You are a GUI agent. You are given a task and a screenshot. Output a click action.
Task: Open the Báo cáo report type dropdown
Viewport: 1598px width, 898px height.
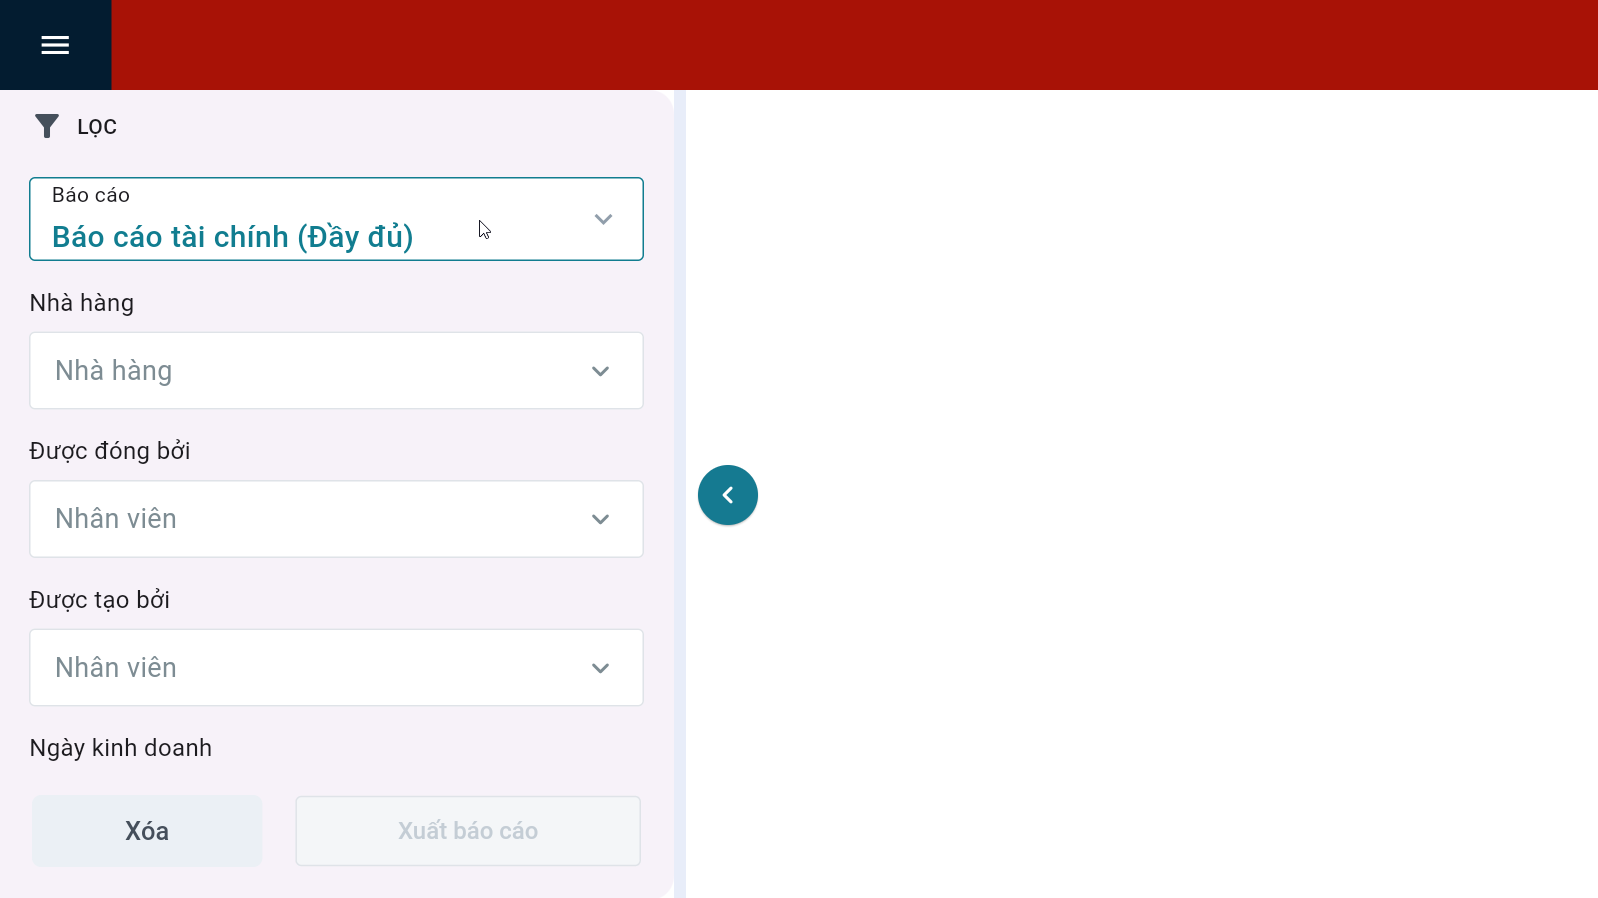[336, 219]
